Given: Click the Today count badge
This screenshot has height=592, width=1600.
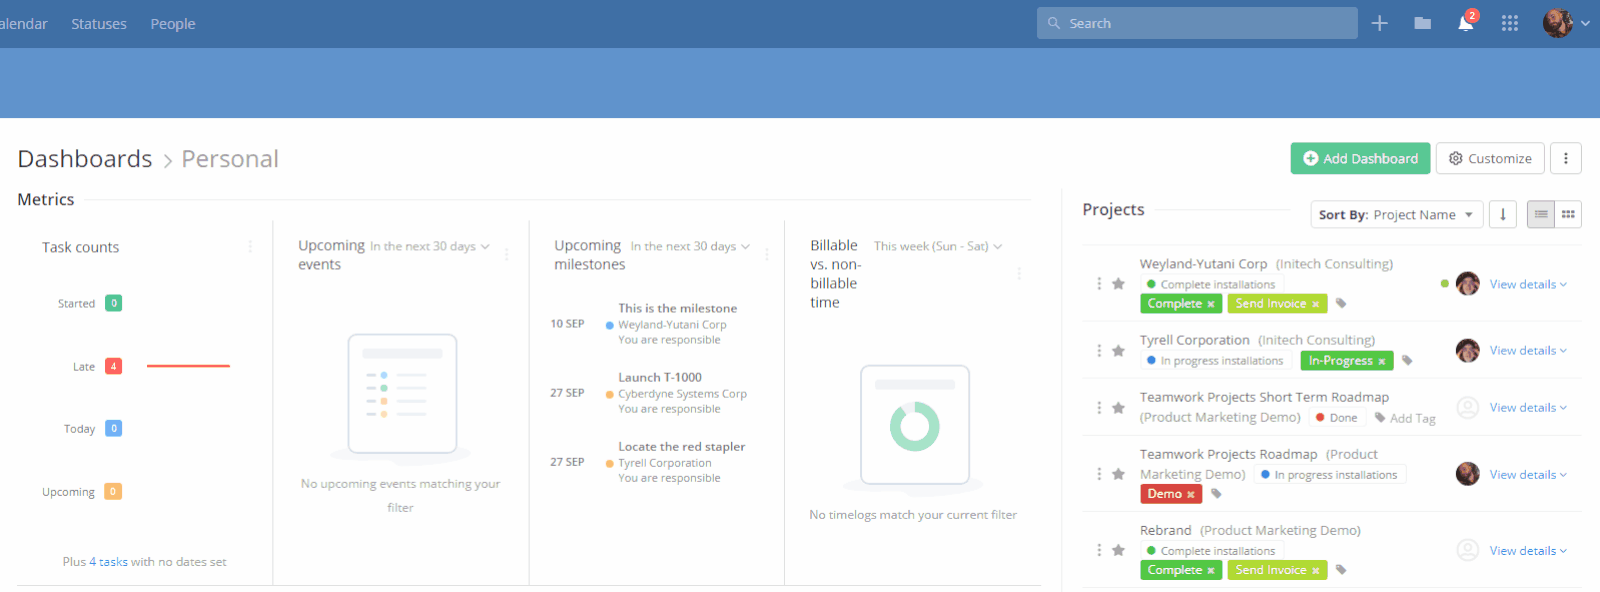Looking at the screenshot, I should pyautogui.click(x=114, y=428).
